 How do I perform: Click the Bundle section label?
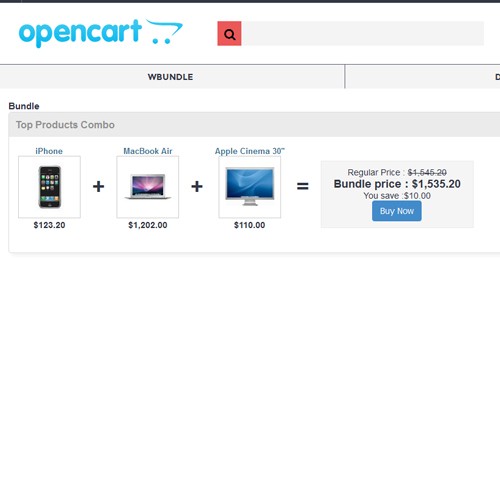[24, 106]
